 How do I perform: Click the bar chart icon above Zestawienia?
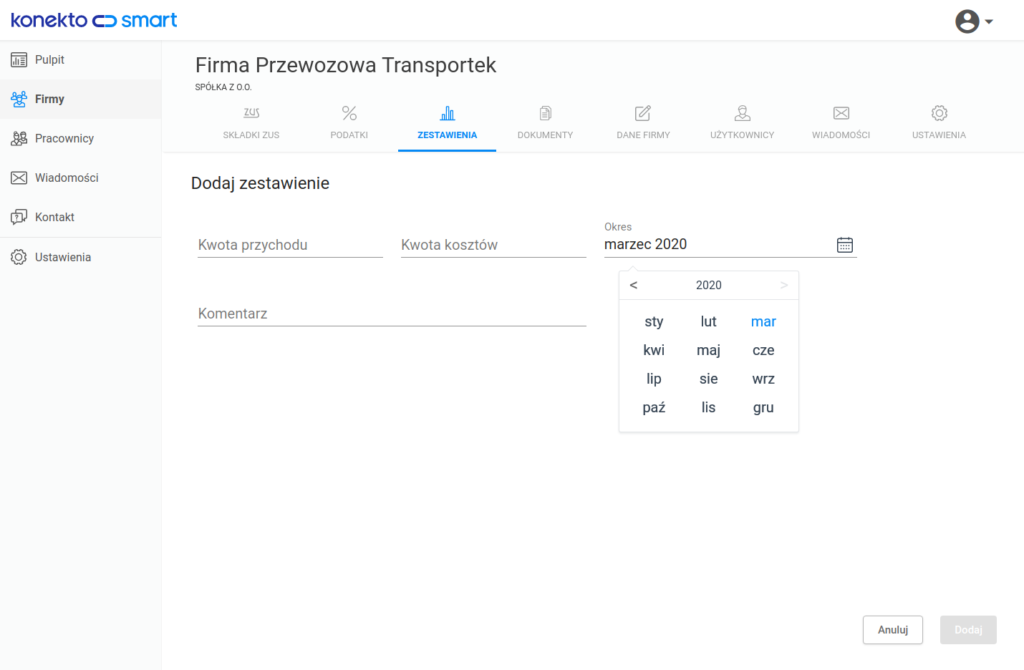[447, 113]
